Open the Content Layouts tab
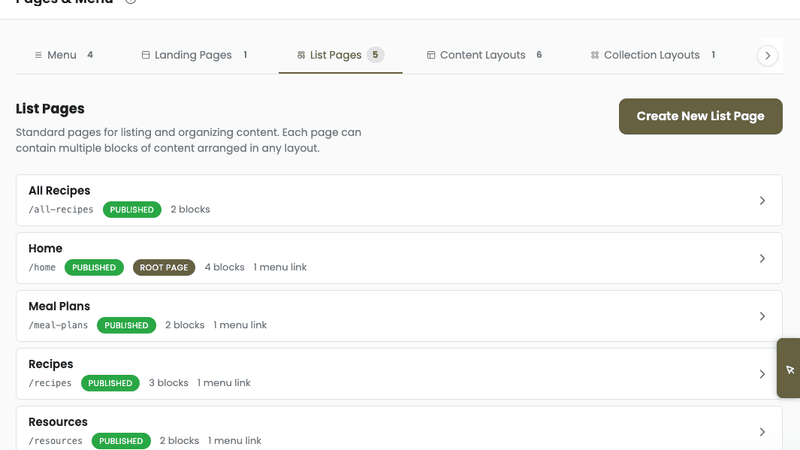 click(484, 55)
